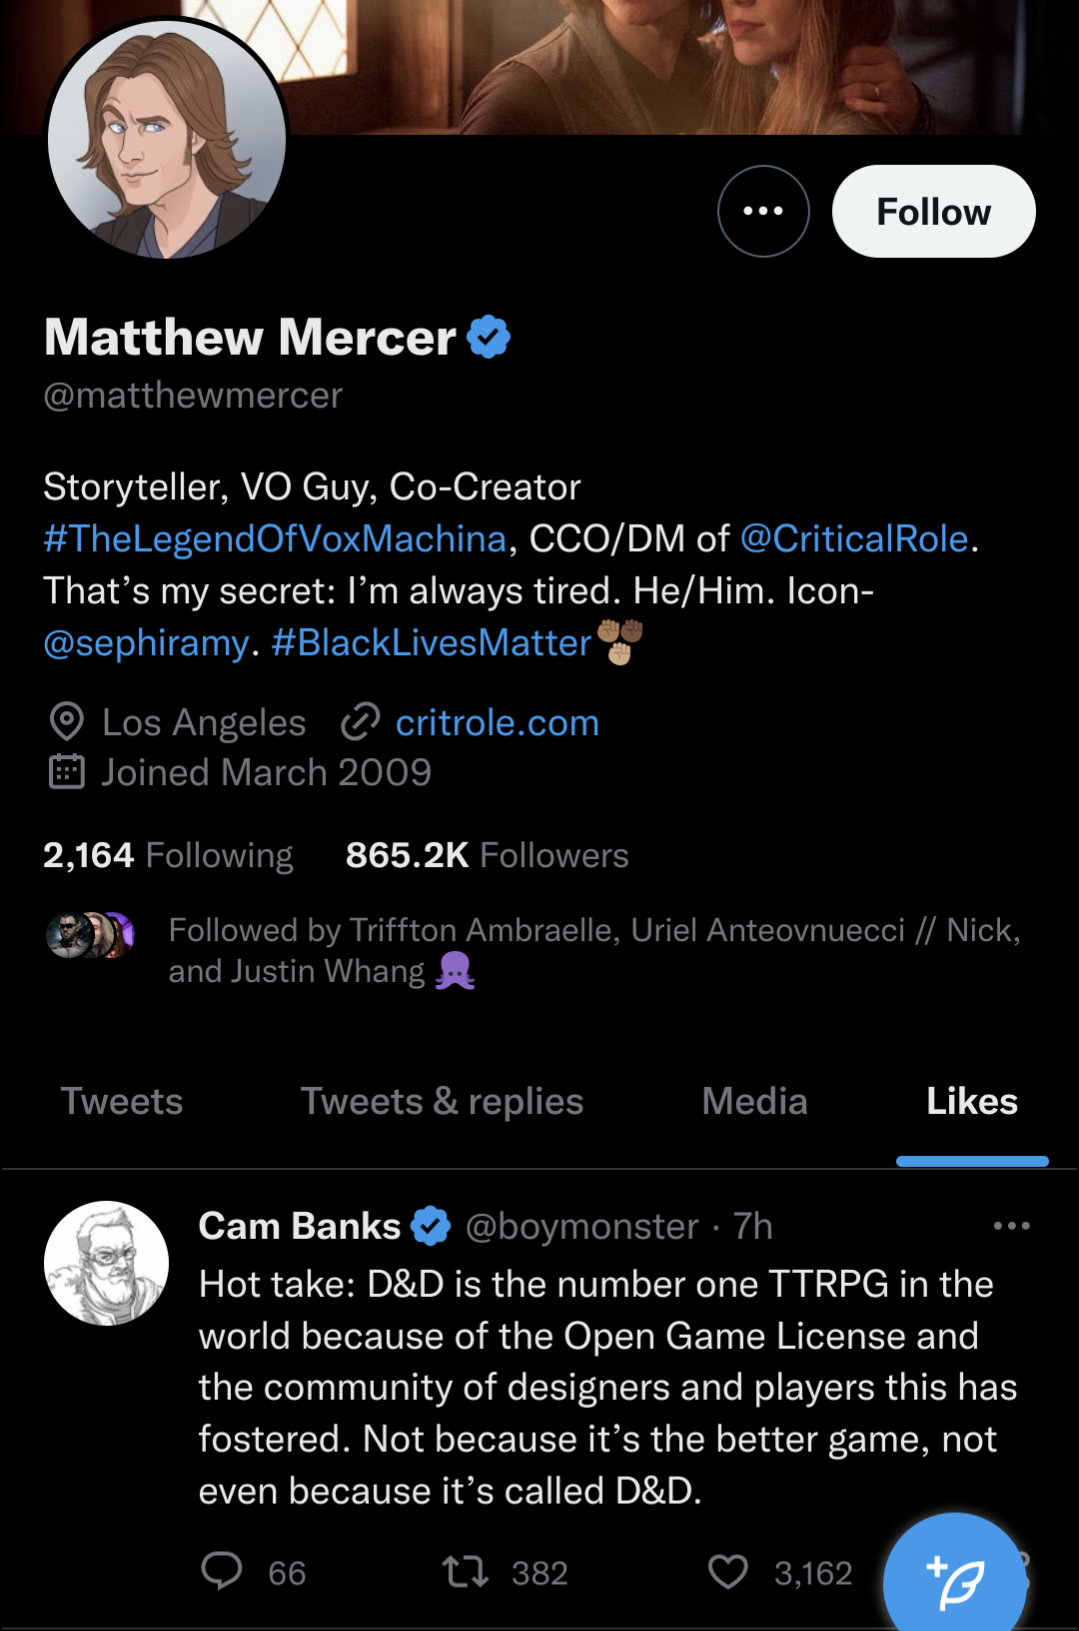Select the Likes tab

pos(971,1101)
